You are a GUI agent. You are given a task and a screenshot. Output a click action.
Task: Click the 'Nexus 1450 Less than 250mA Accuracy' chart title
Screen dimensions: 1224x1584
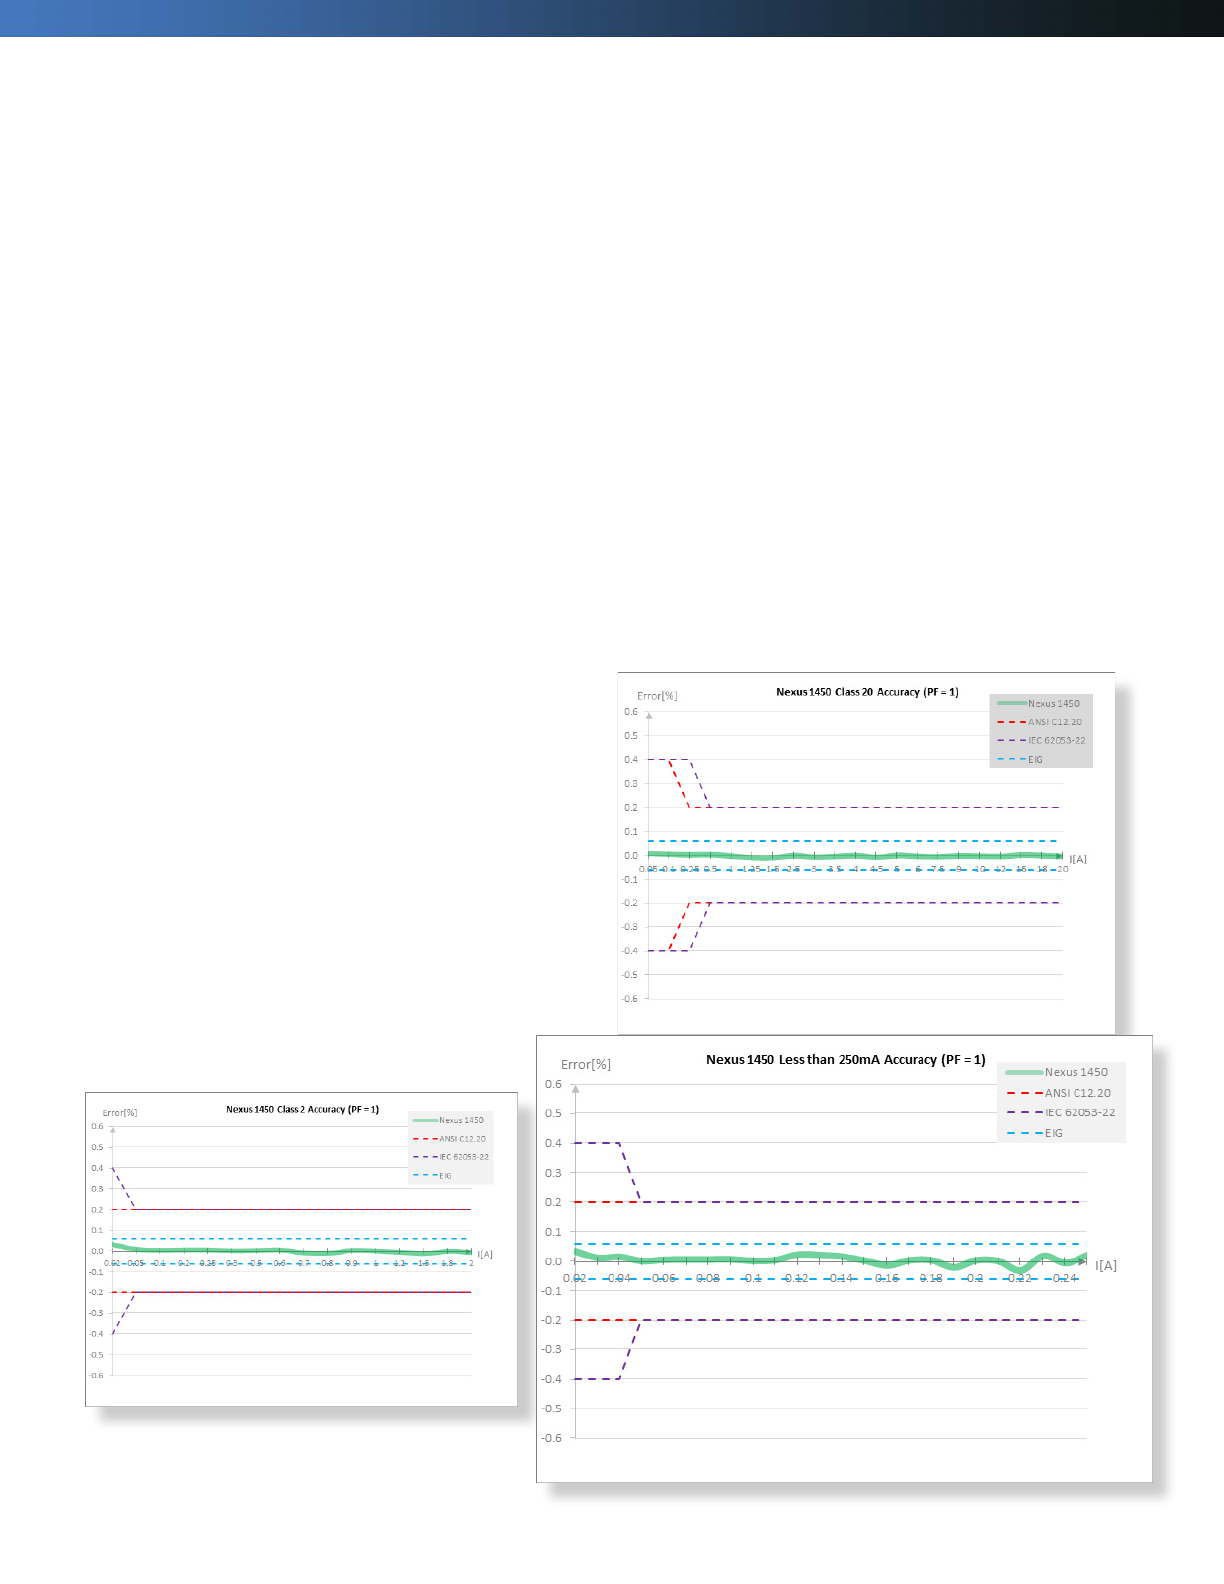tap(845, 1059)
